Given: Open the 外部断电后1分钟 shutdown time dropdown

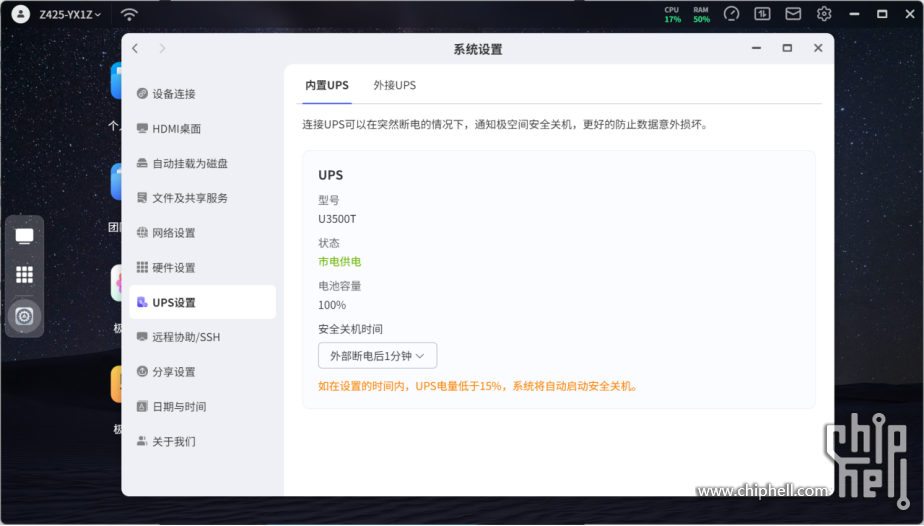Looking at the screenshot, I should 377,355.
